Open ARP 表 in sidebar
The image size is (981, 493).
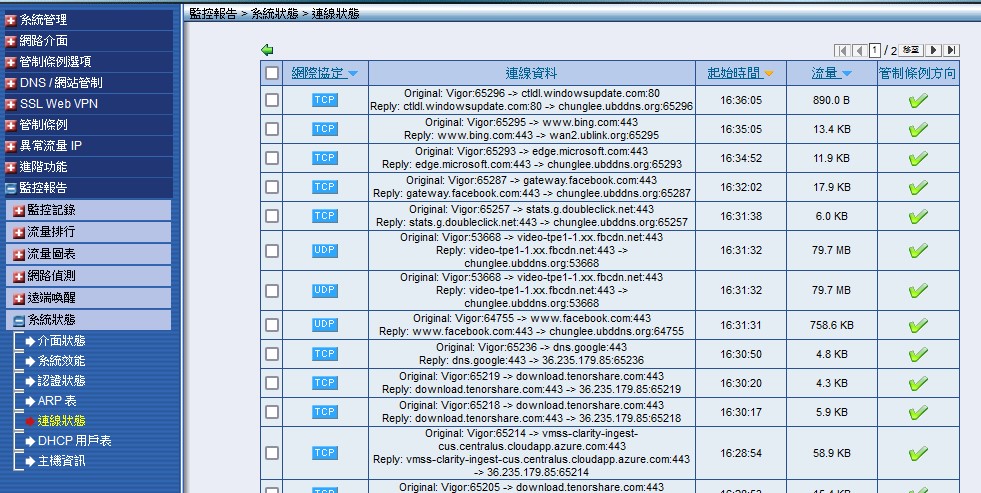coord(57,401)
